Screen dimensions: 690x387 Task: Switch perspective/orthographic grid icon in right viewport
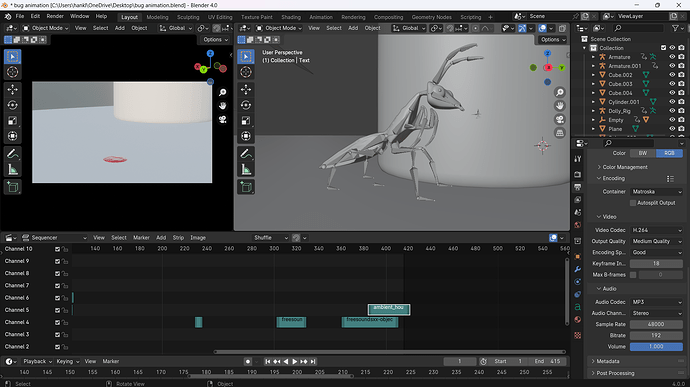coord(560,133)
